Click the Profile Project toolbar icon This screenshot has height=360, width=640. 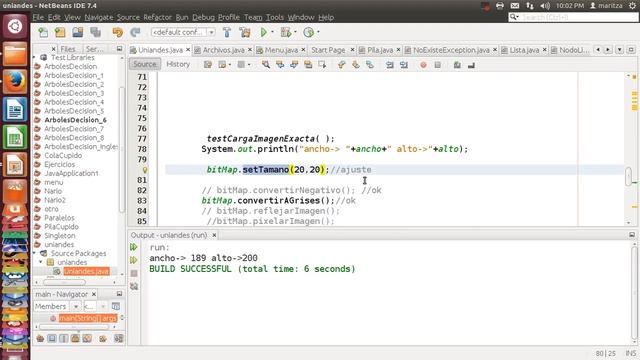308,32
